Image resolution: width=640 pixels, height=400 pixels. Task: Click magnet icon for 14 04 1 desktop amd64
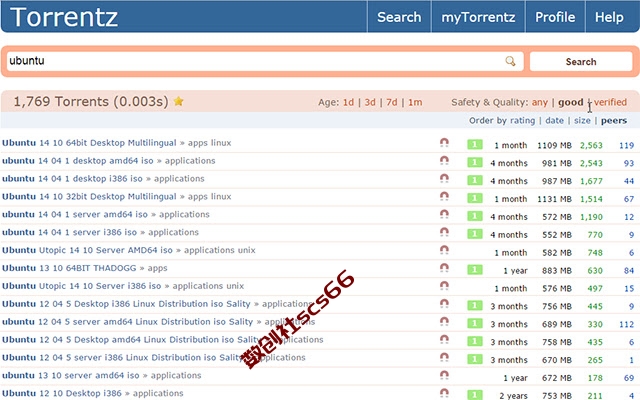444,160
